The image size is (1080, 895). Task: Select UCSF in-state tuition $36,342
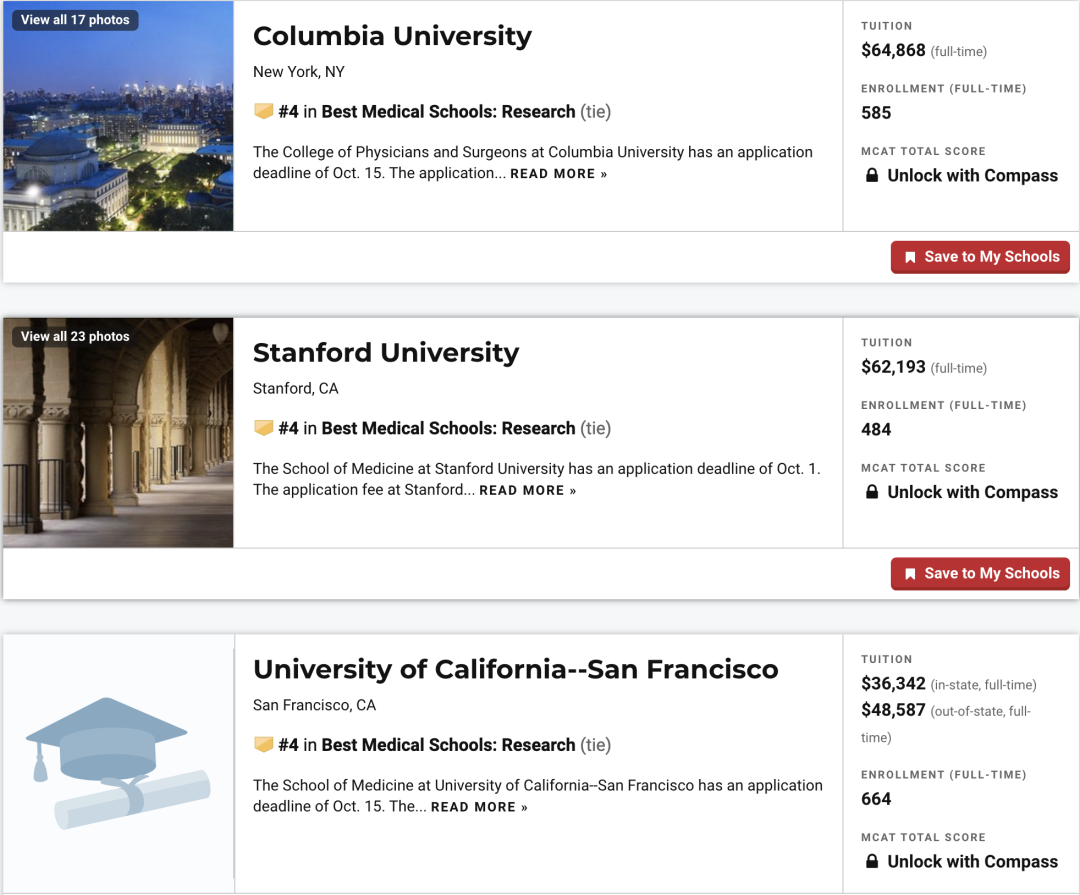(893, 683)
